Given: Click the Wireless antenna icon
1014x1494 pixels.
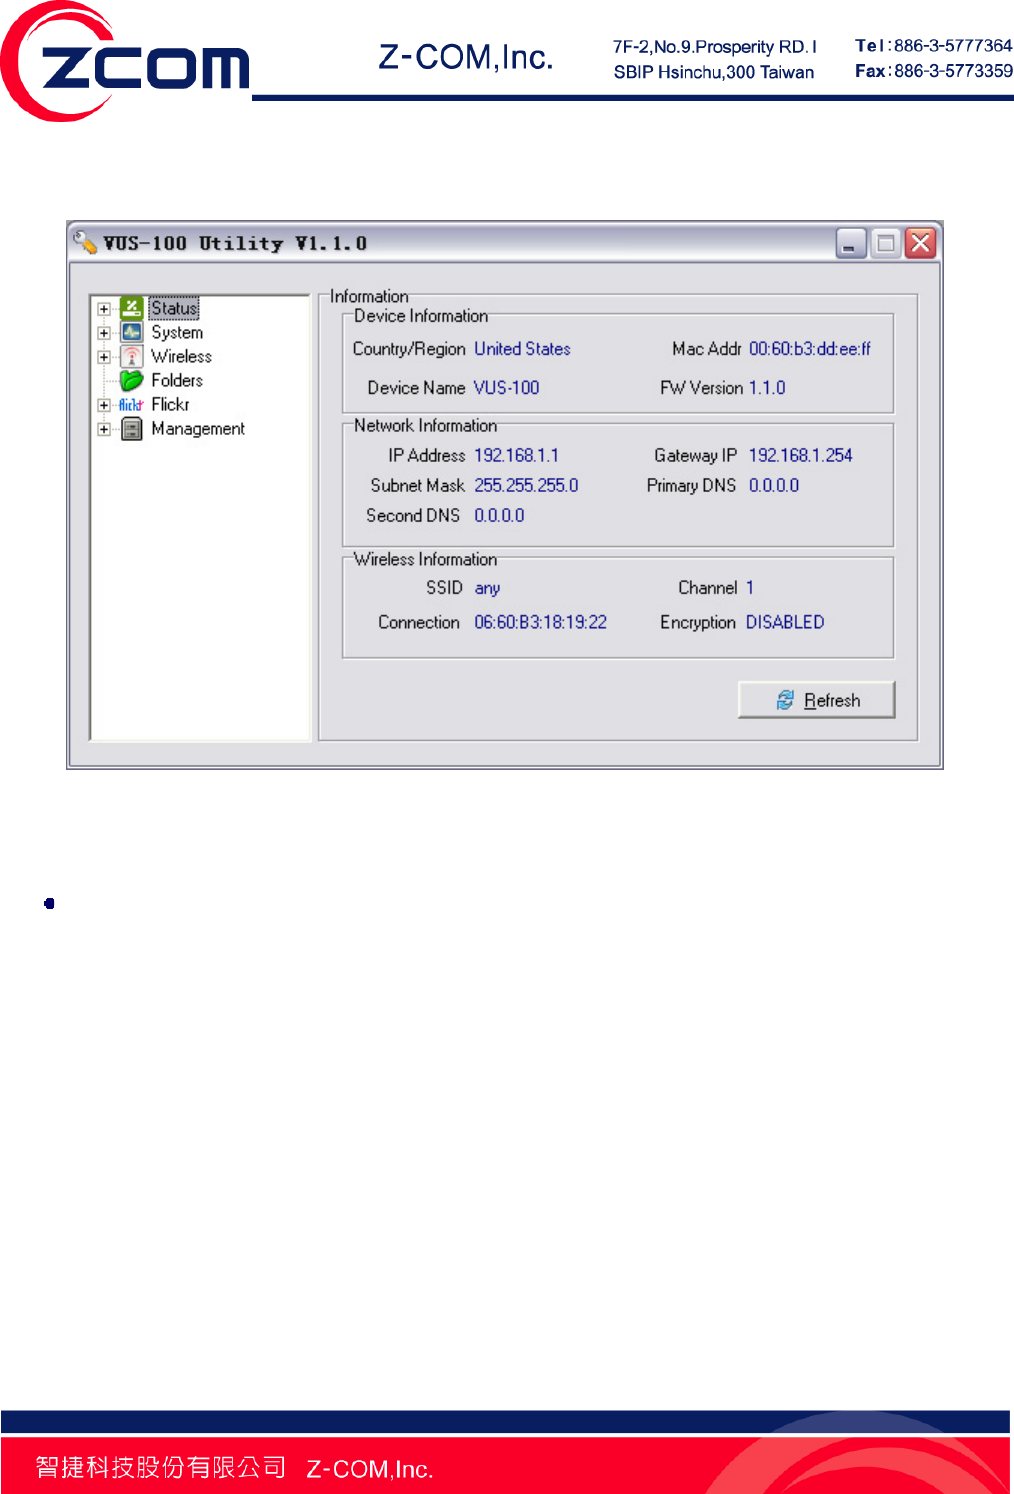Looking at the screenshot, I should point(132,356).
